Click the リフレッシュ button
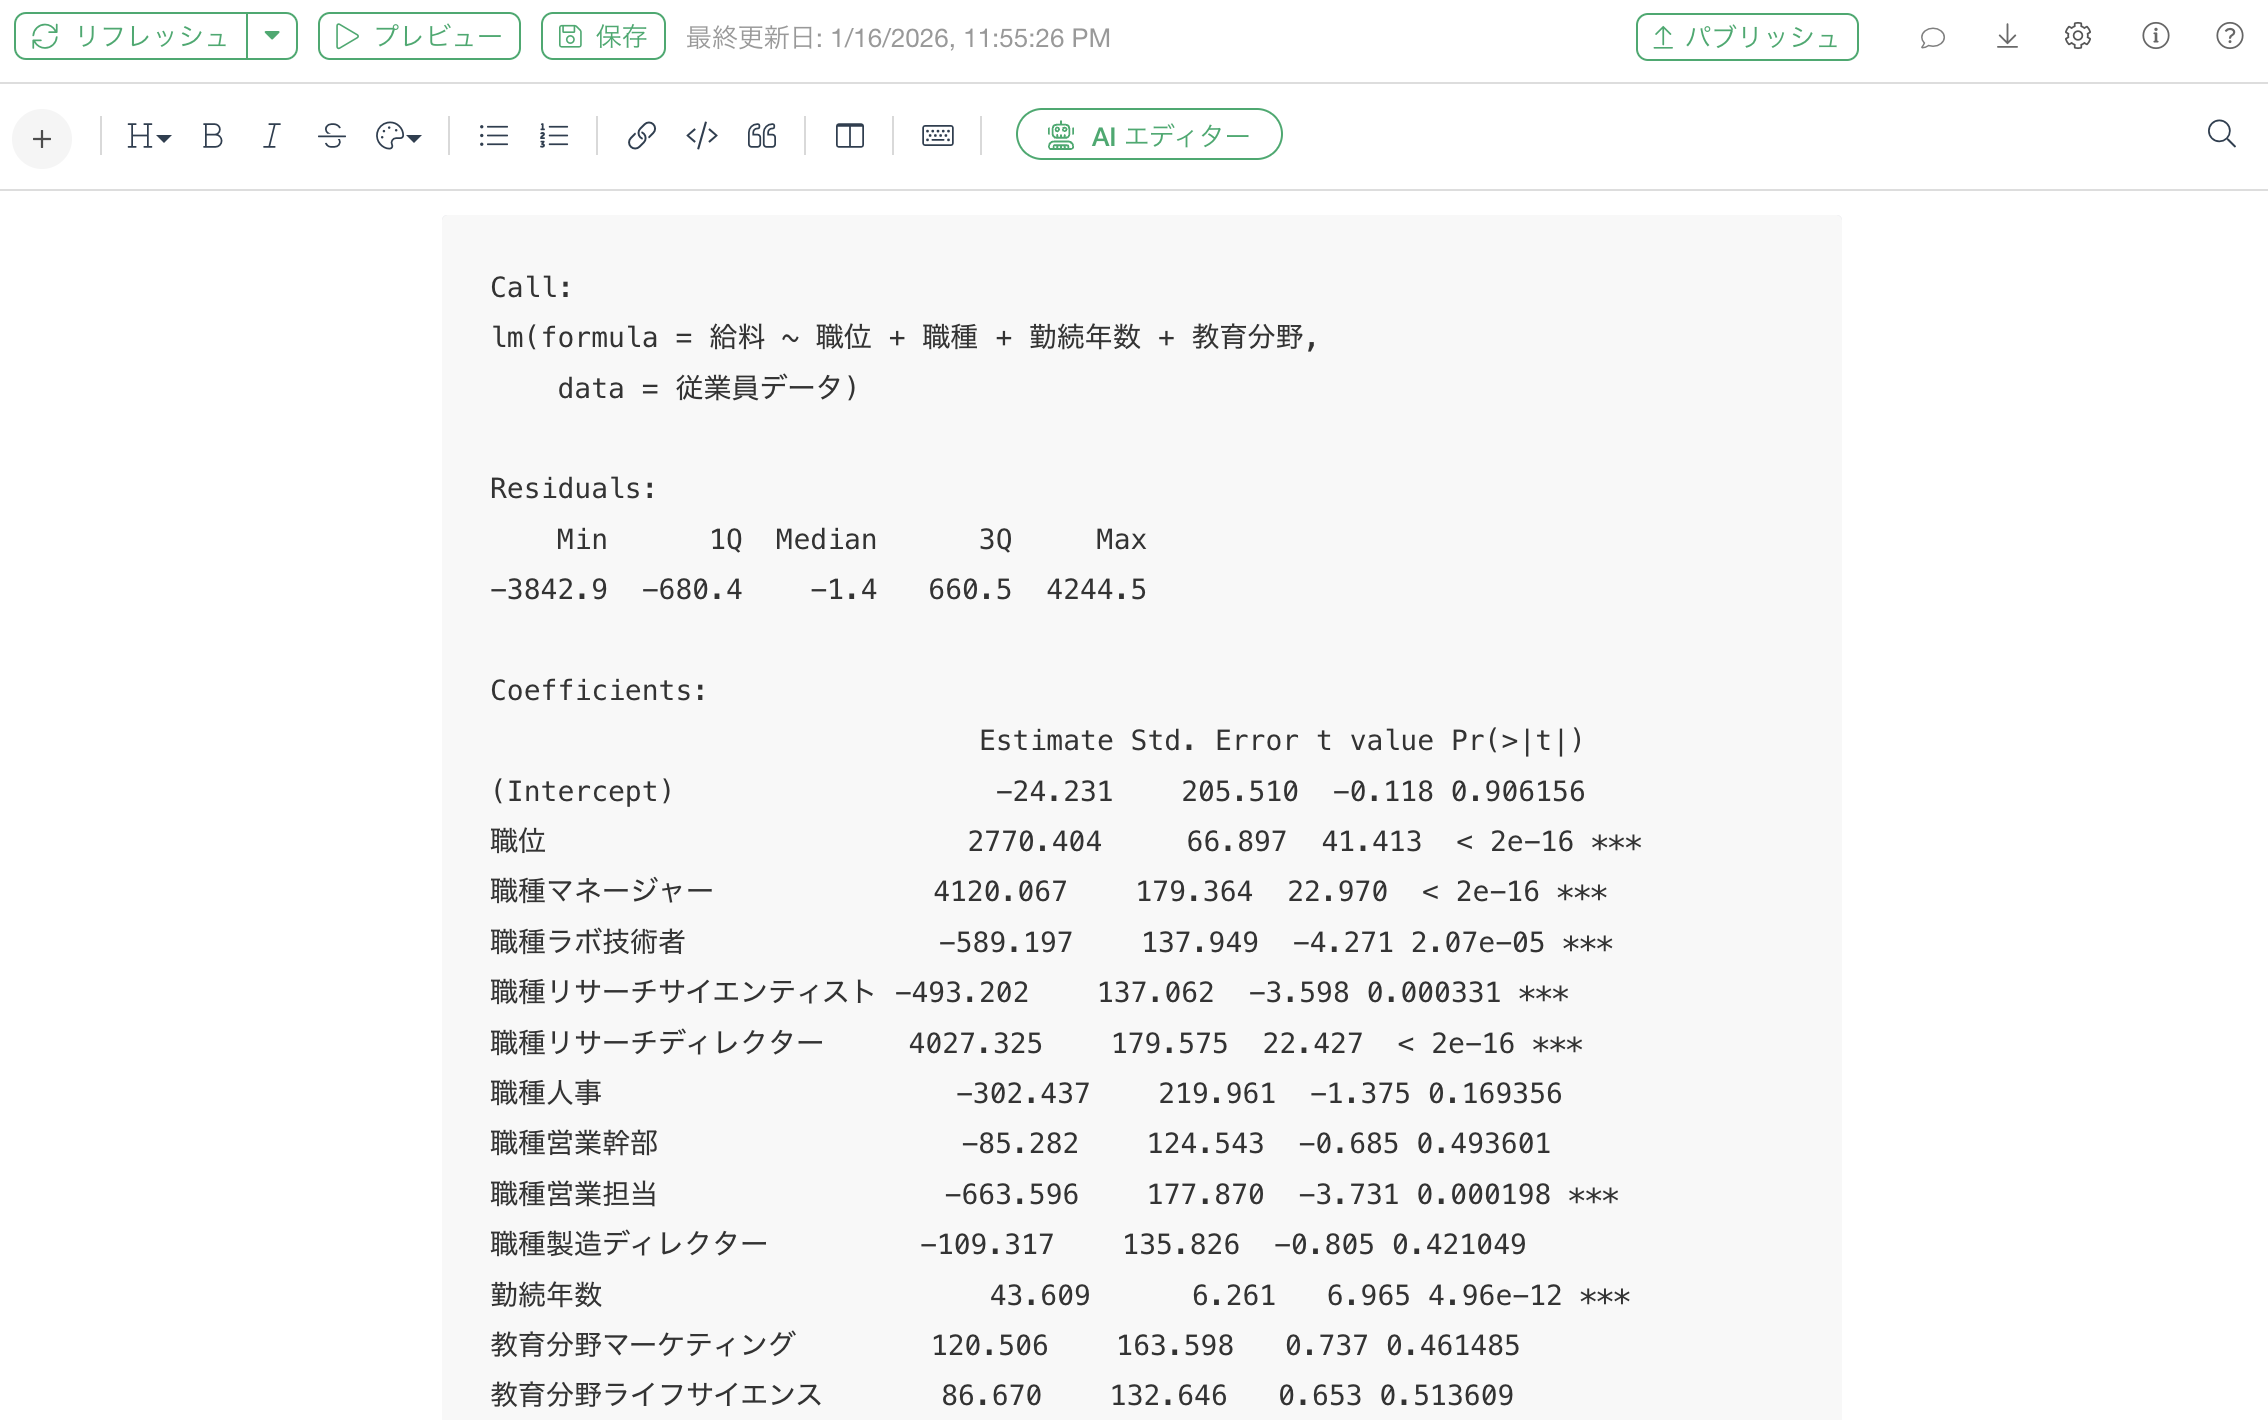 (131, 36)
